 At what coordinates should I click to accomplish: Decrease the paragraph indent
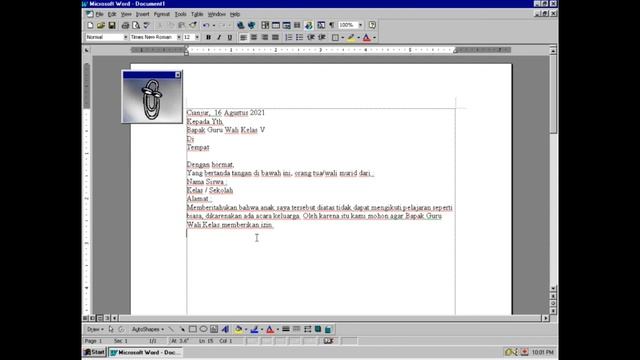click(311, 38)
